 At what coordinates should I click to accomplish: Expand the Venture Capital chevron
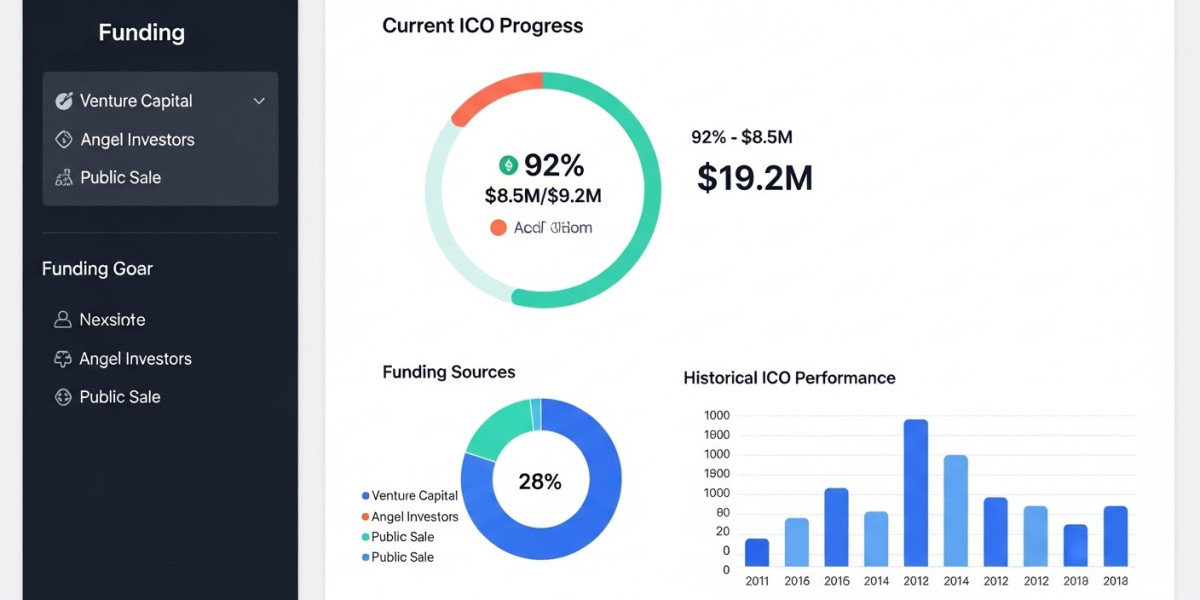click(x=259, y=101)
